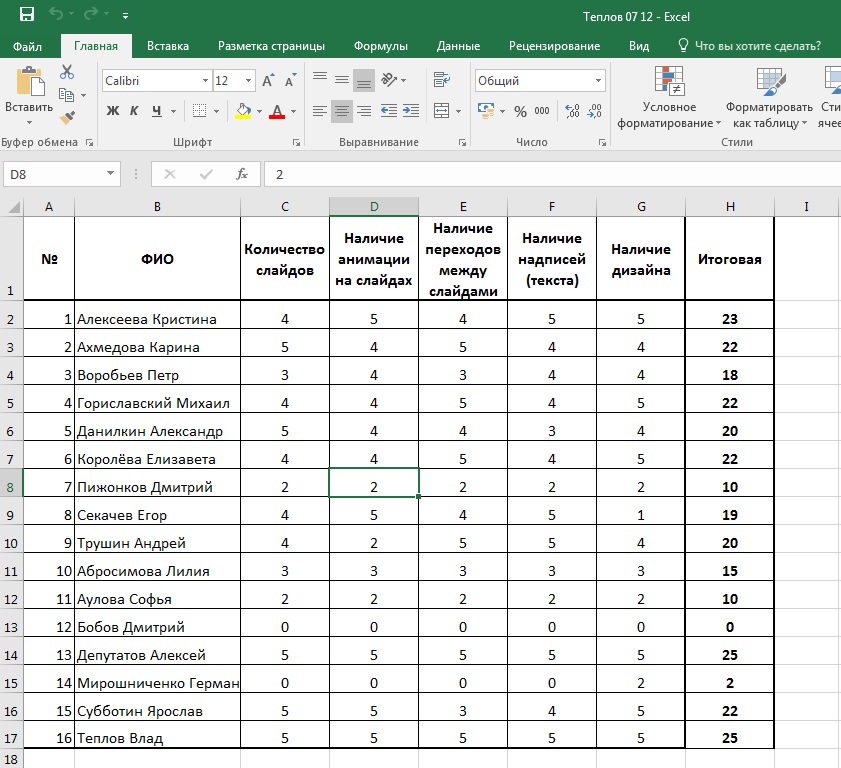Apply thousands separator format (000)

pyautogui.click(x=542, y=111)
